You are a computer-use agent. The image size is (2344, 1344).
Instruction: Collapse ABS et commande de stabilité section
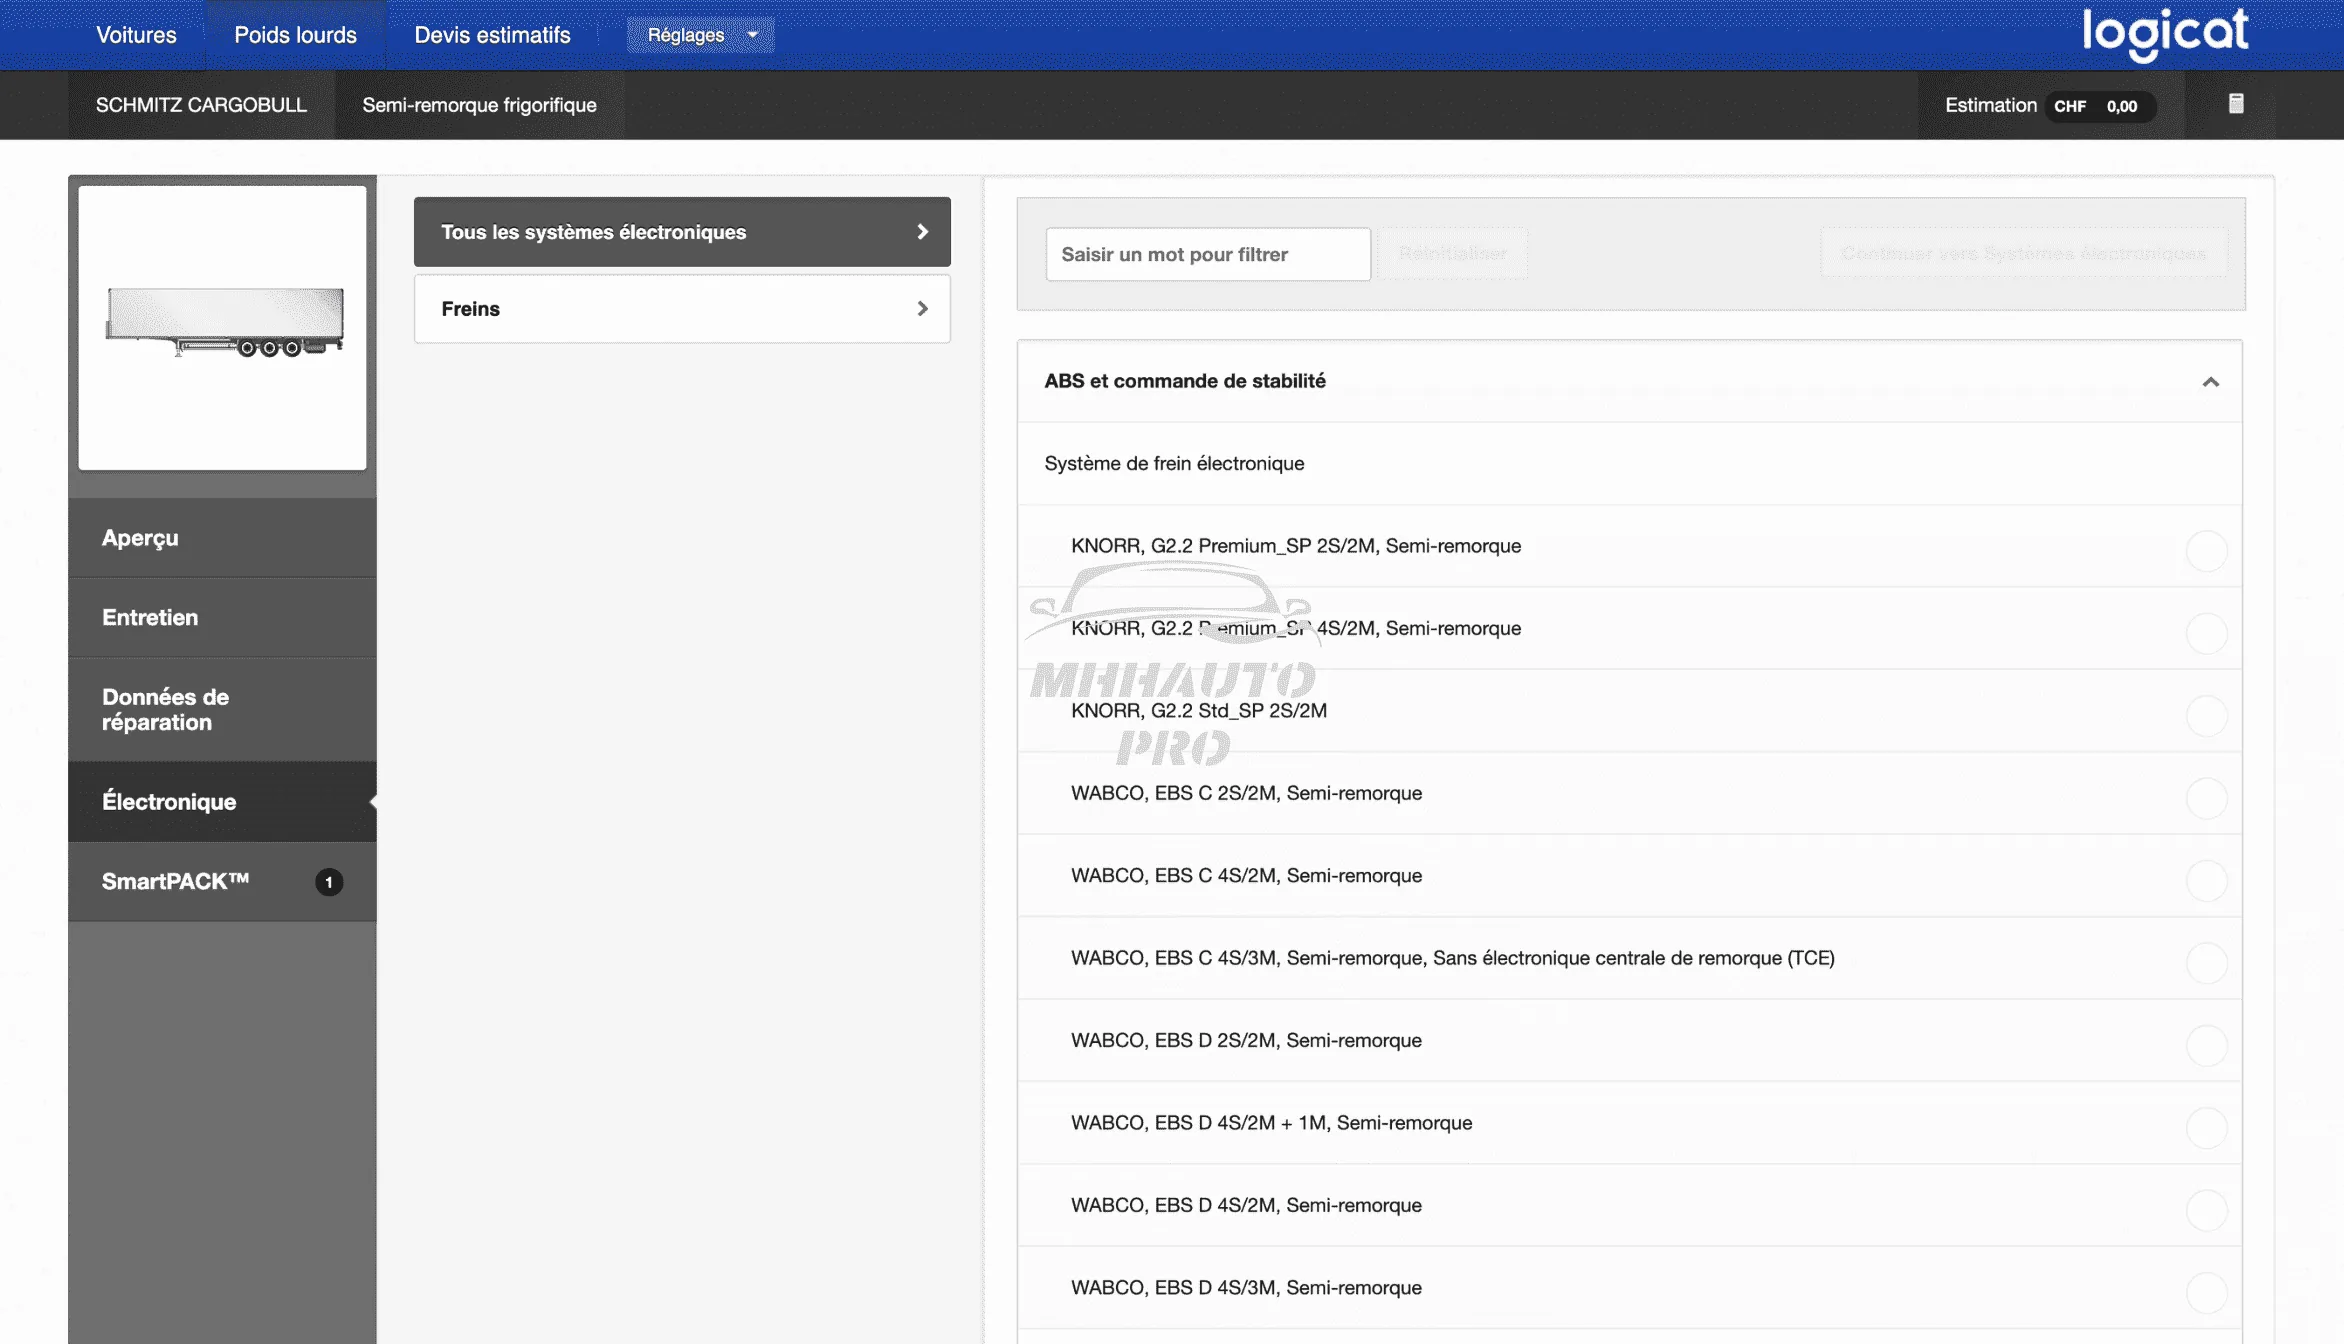(2210, 382)
